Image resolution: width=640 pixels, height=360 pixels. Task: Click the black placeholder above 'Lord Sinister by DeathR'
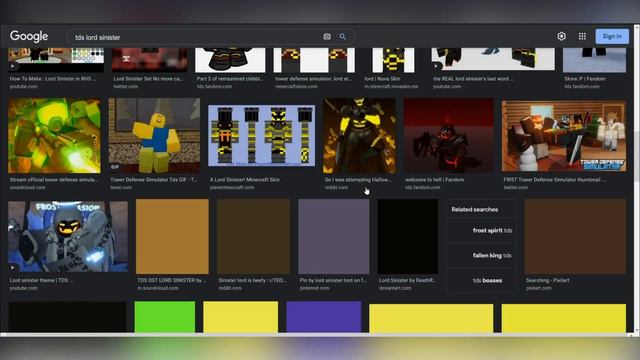pyautogui.click(x=408, y=236)
